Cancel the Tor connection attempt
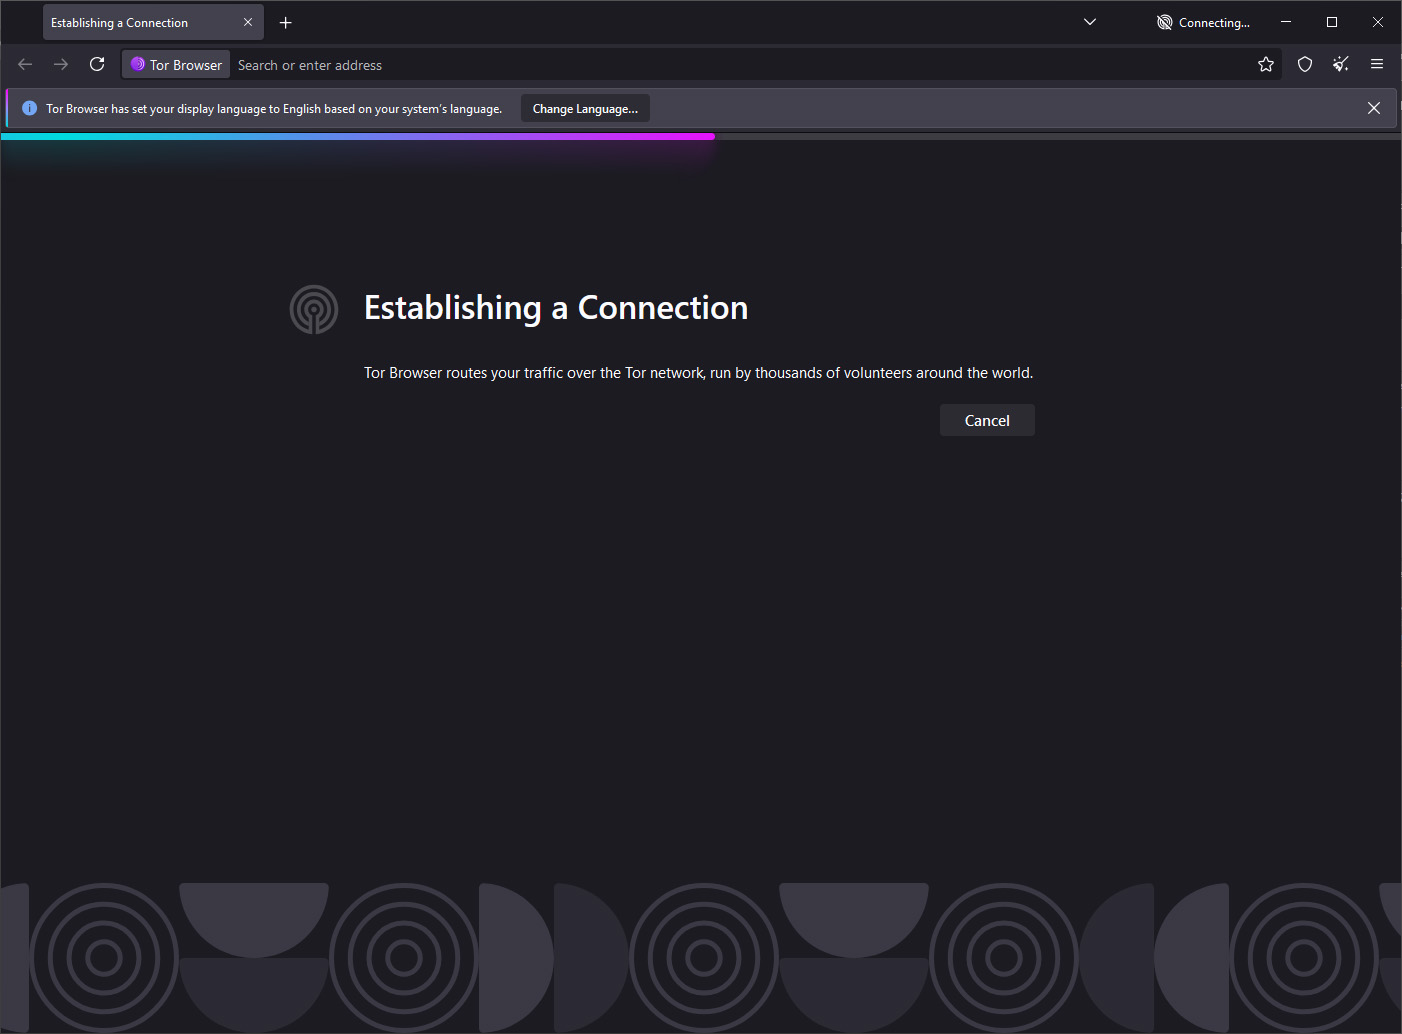Image resolution: width=1402 pixels, height=1034 pixels. coord(986,420)
